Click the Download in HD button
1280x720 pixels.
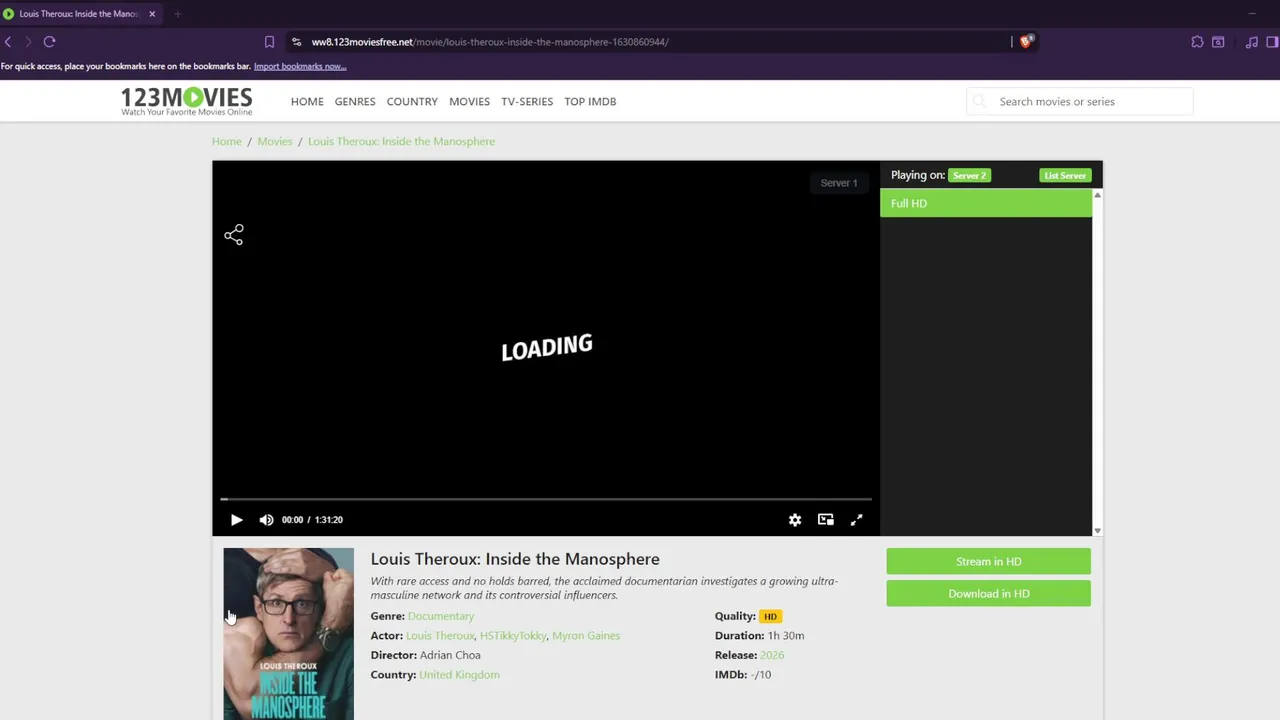988,593
